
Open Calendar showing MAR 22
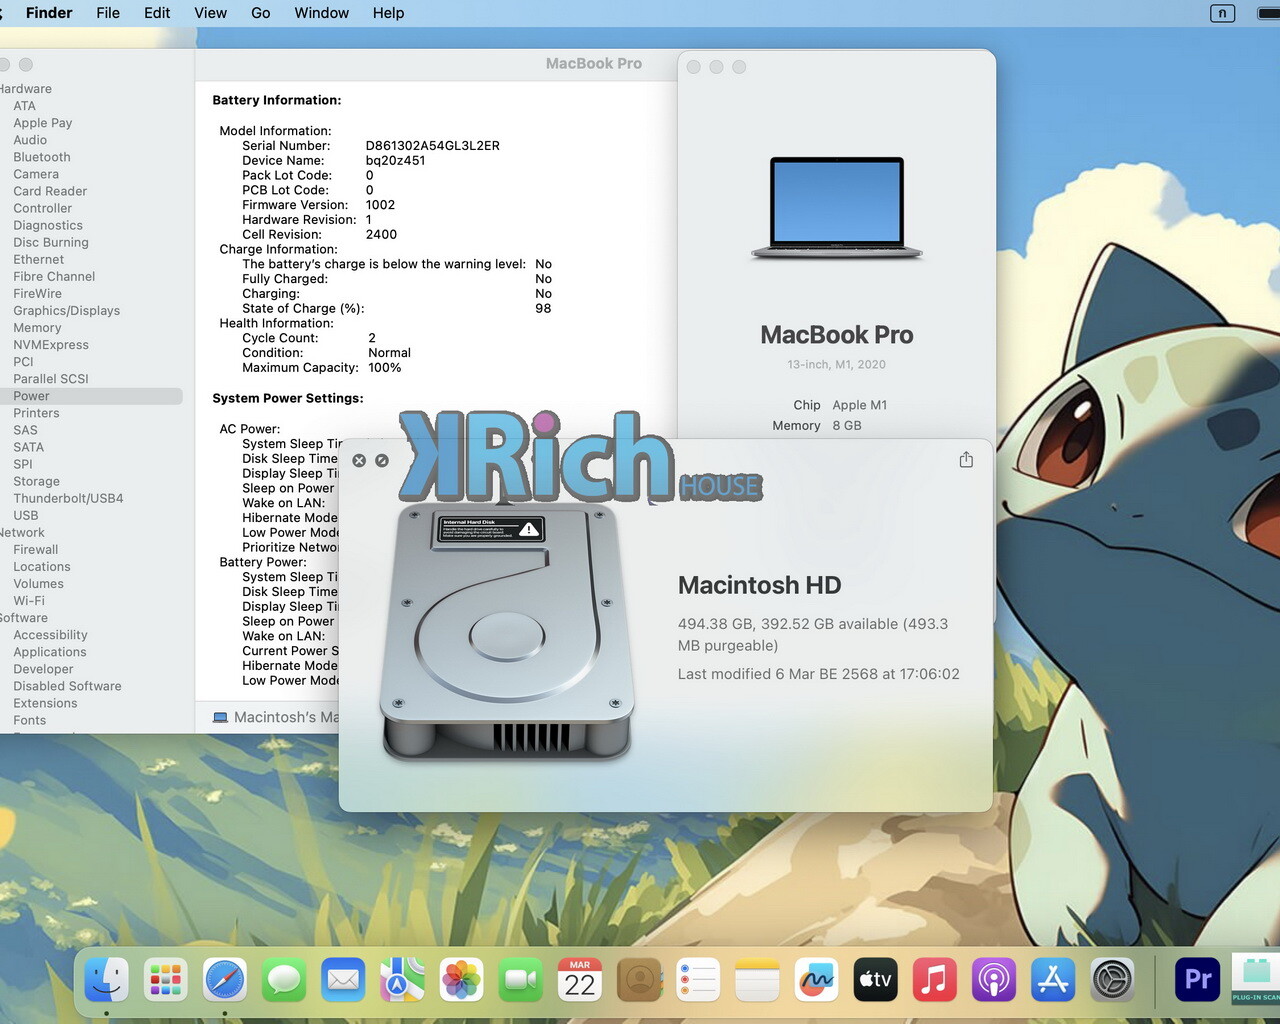click(x=580, y=980)
